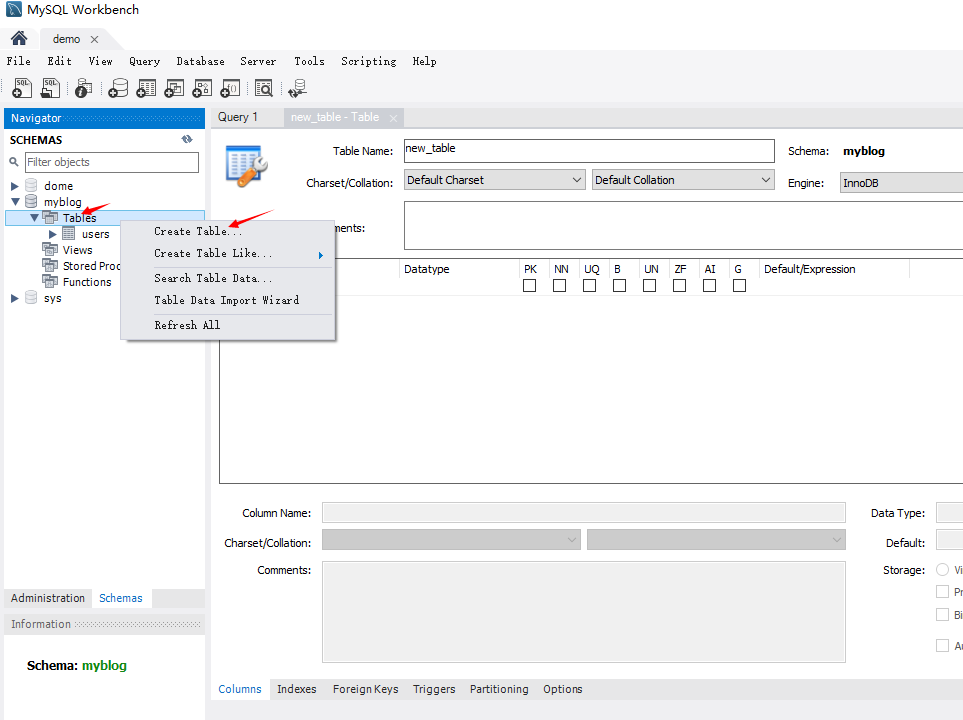This screenshot has width=963, height=720.
Task: Create new function toolbar icon
Action: (x=230, y=88)
